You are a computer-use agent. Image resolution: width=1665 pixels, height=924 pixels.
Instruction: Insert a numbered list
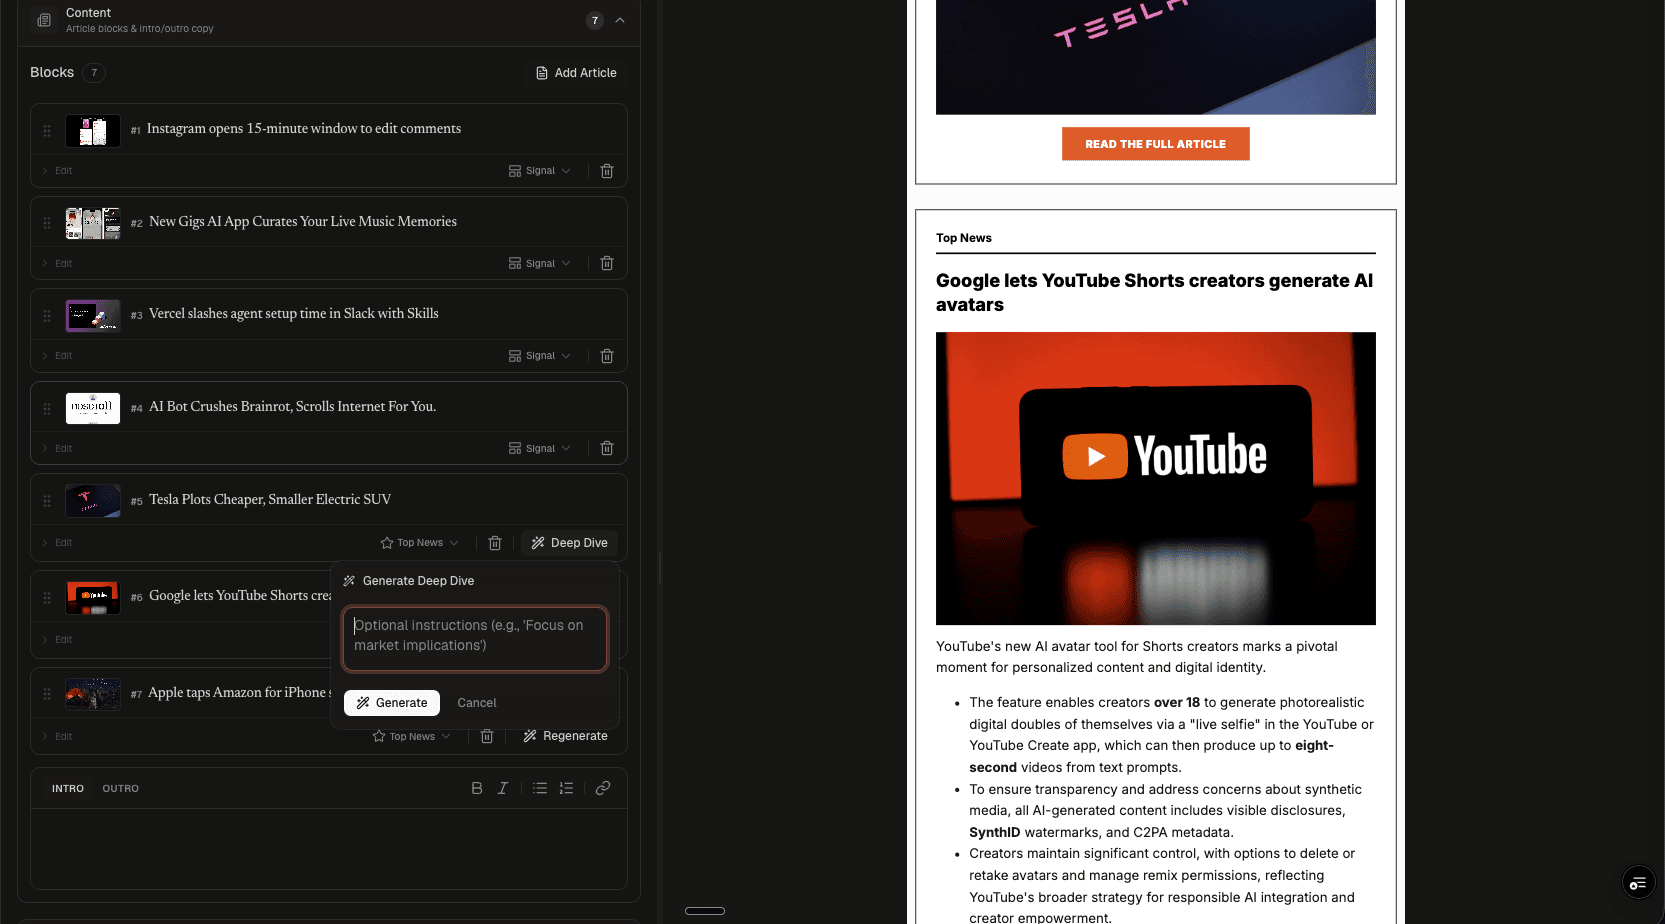(x=566, y=788)
